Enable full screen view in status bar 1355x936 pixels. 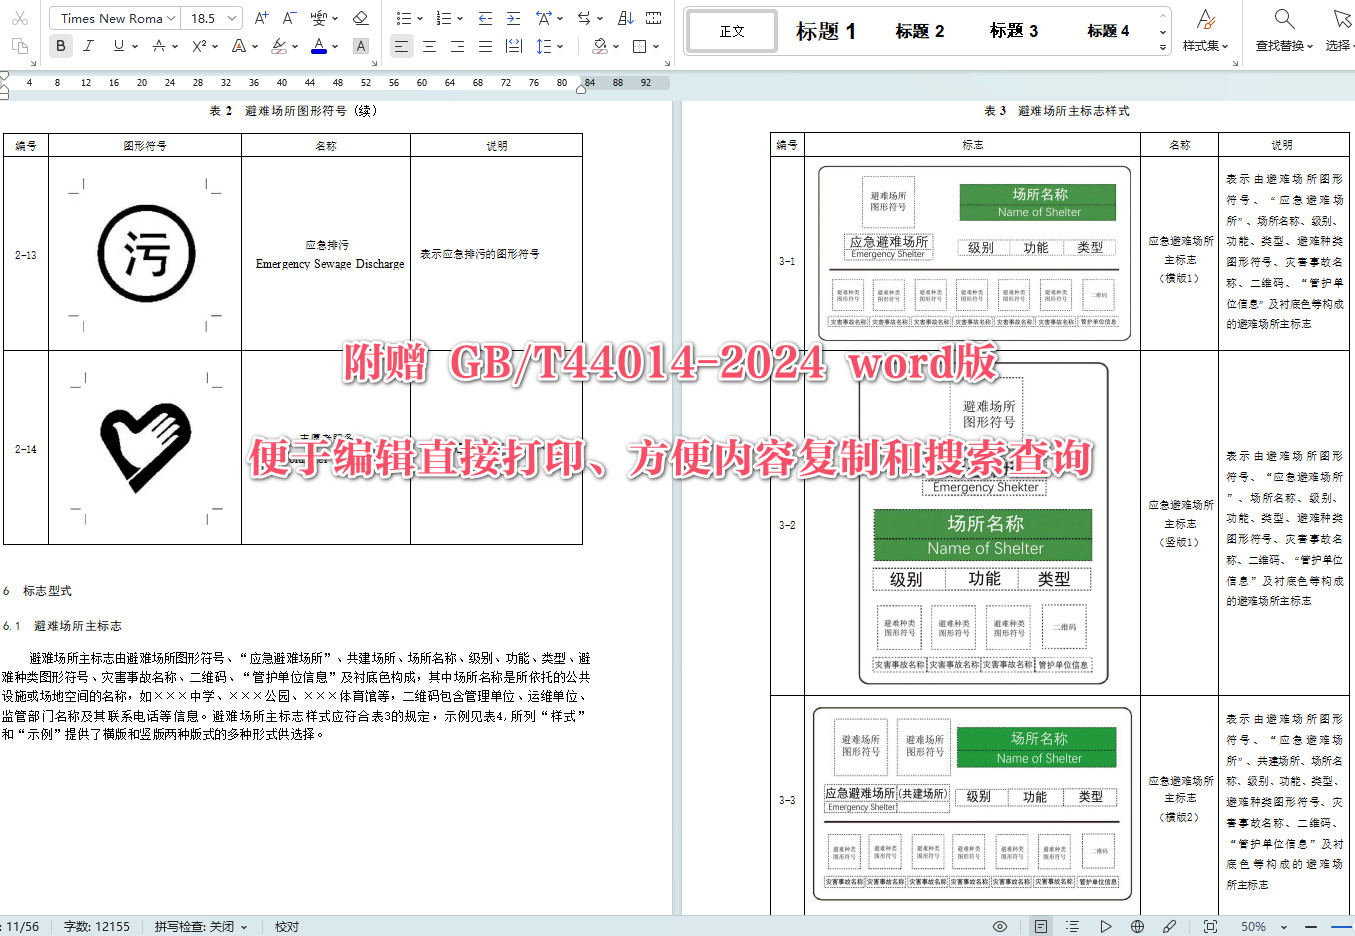click(1208, 926)
